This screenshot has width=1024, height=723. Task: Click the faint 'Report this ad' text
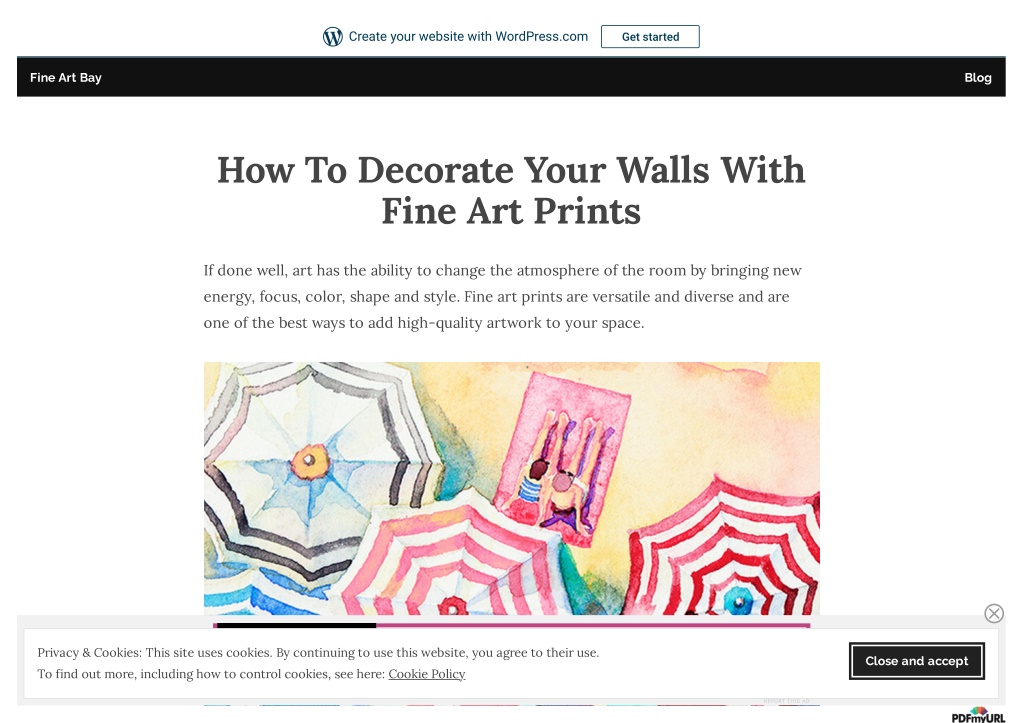786,701
